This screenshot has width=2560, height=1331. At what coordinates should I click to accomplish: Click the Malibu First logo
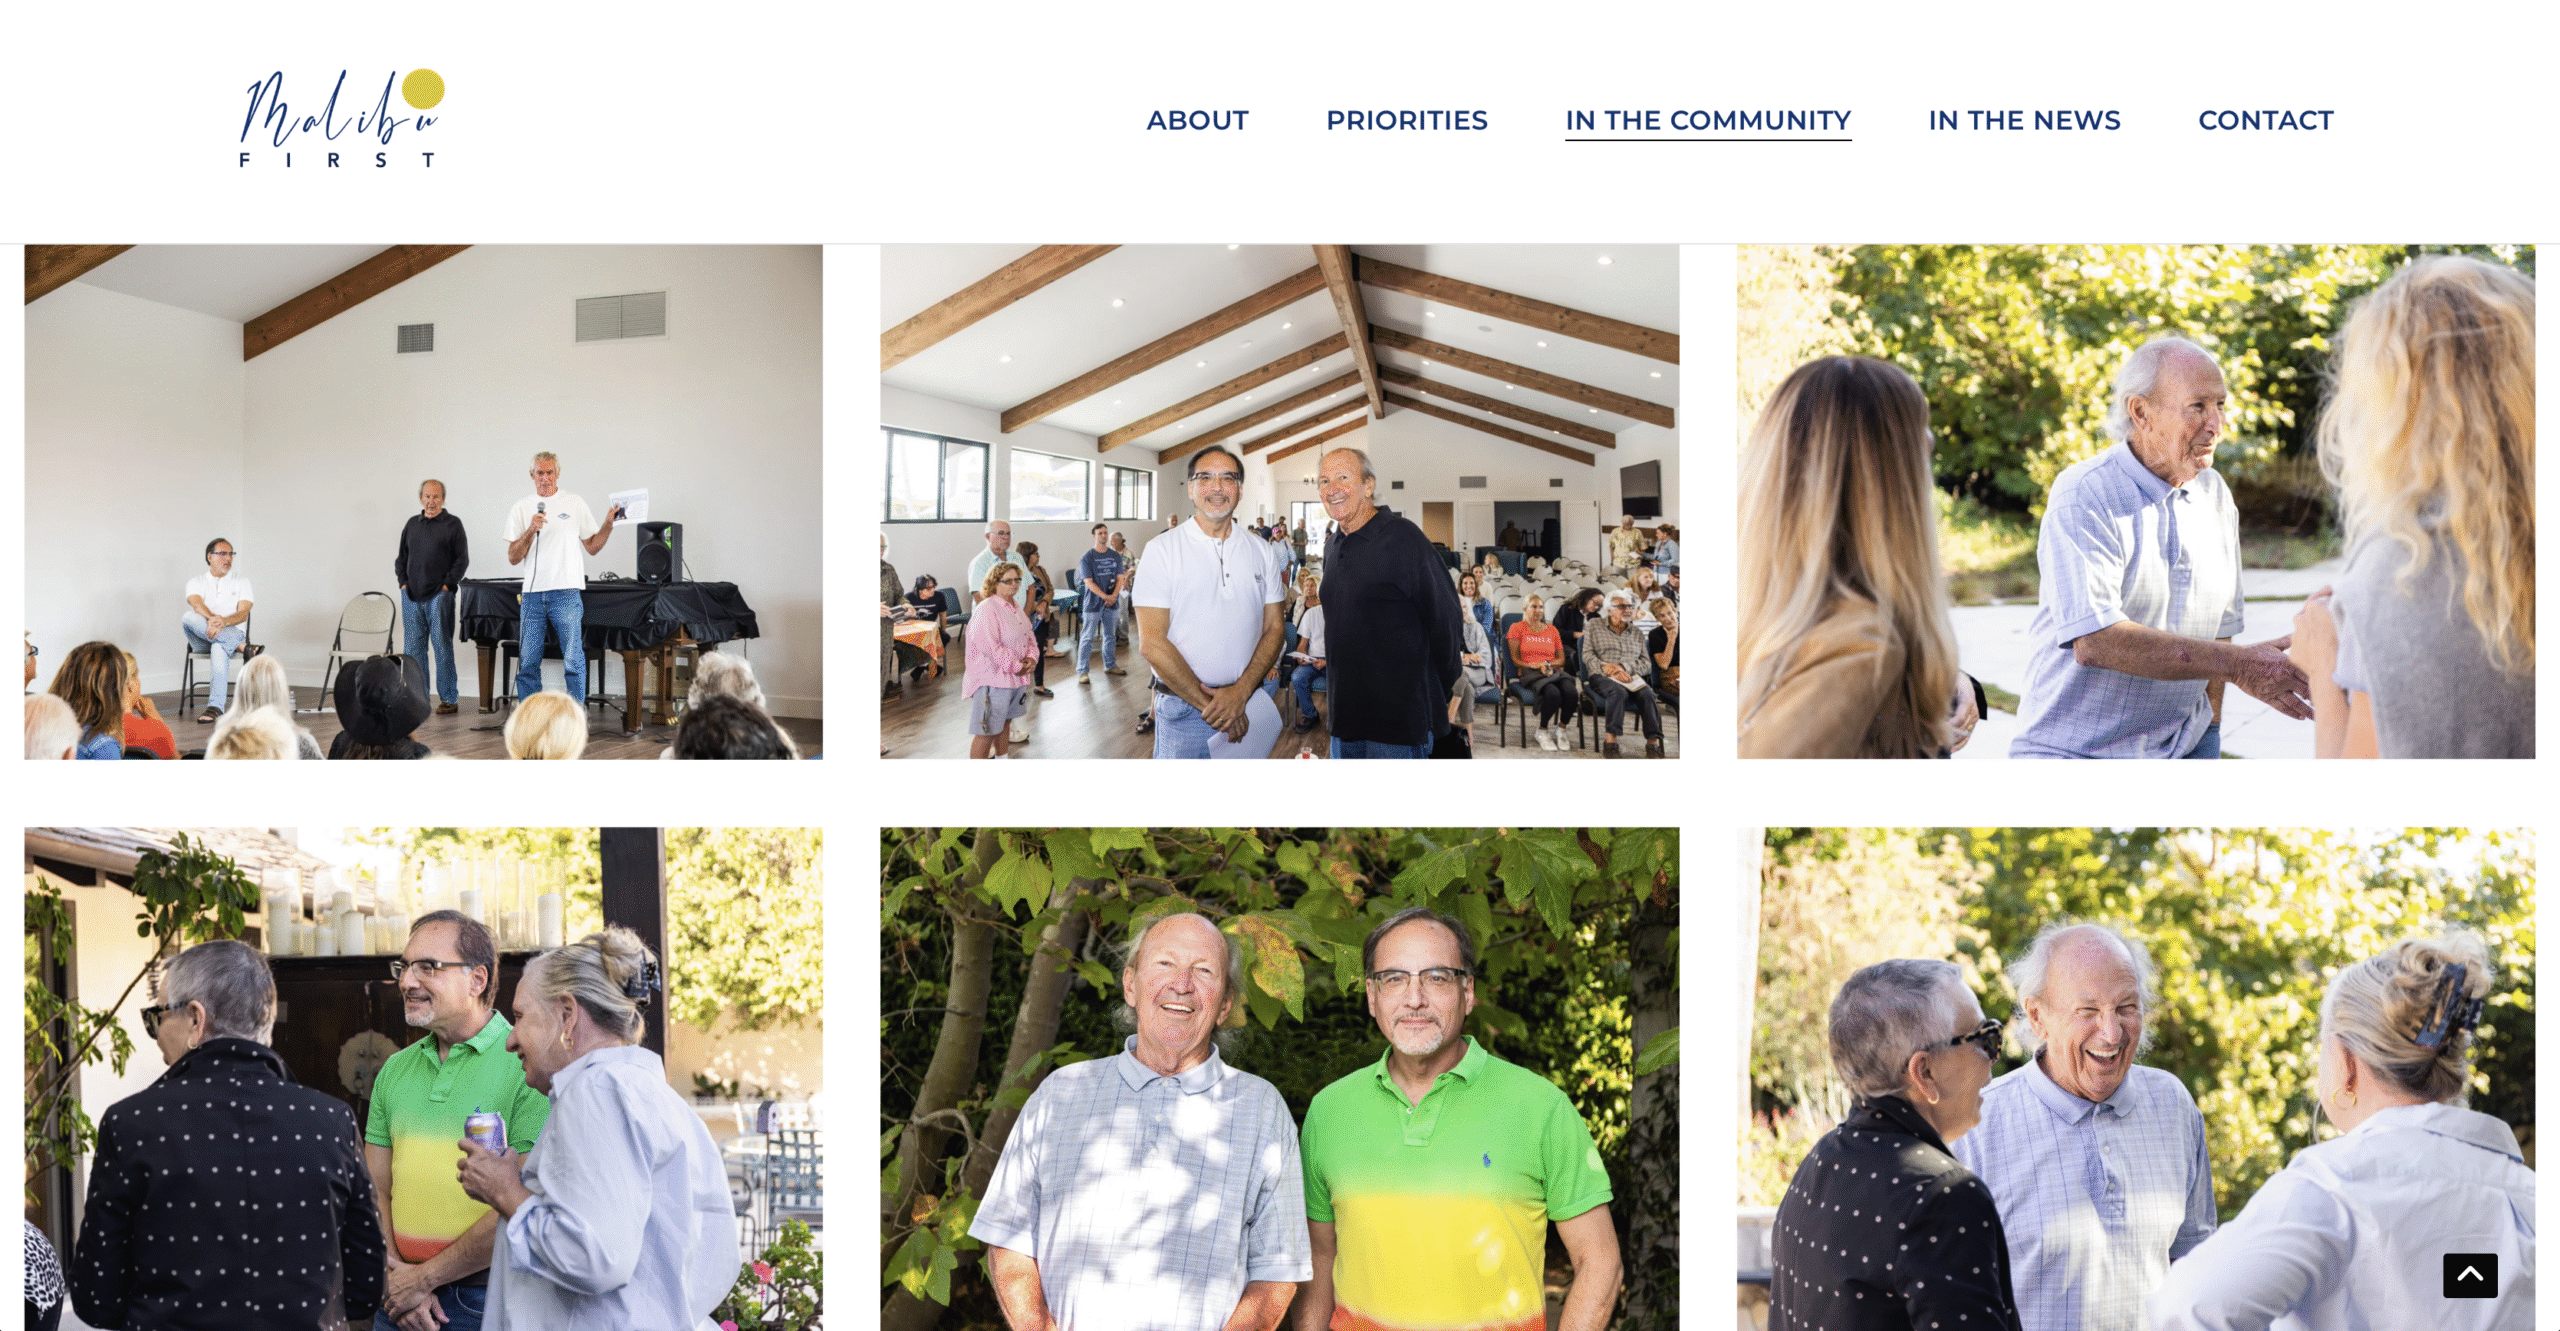click(341, 118)
